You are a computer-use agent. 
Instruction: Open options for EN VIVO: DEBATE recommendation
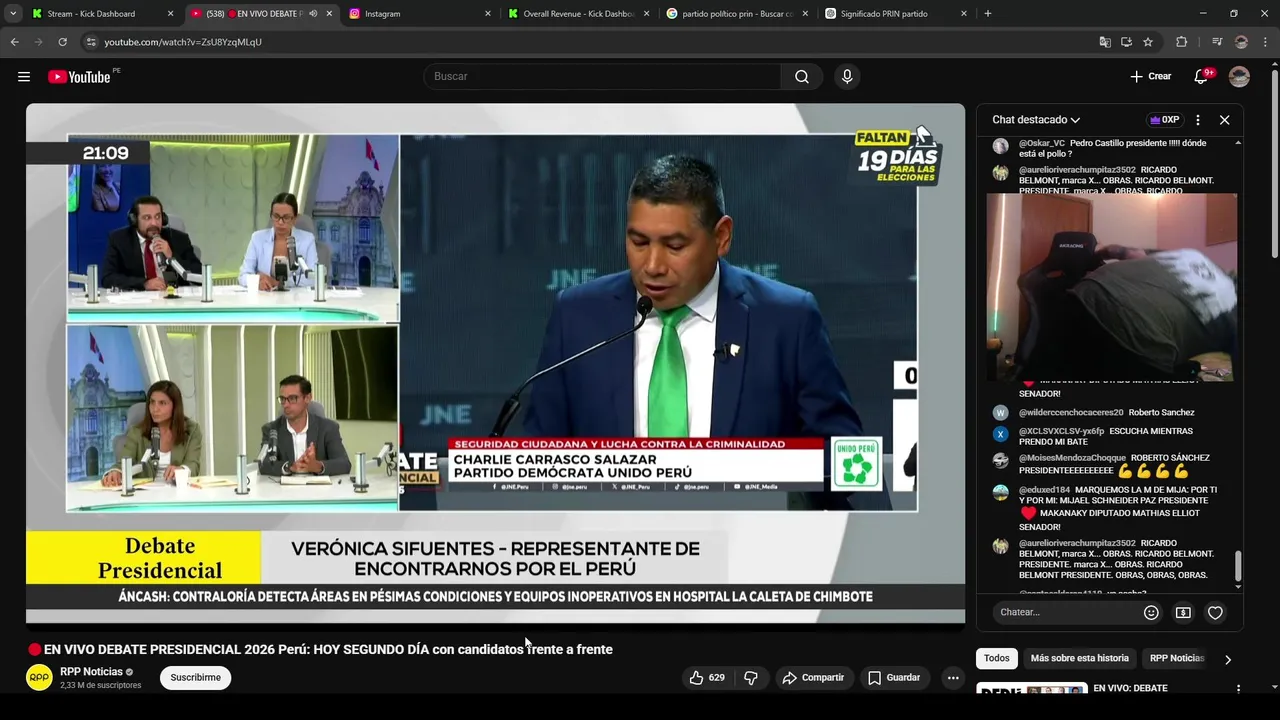[1238, 689]
